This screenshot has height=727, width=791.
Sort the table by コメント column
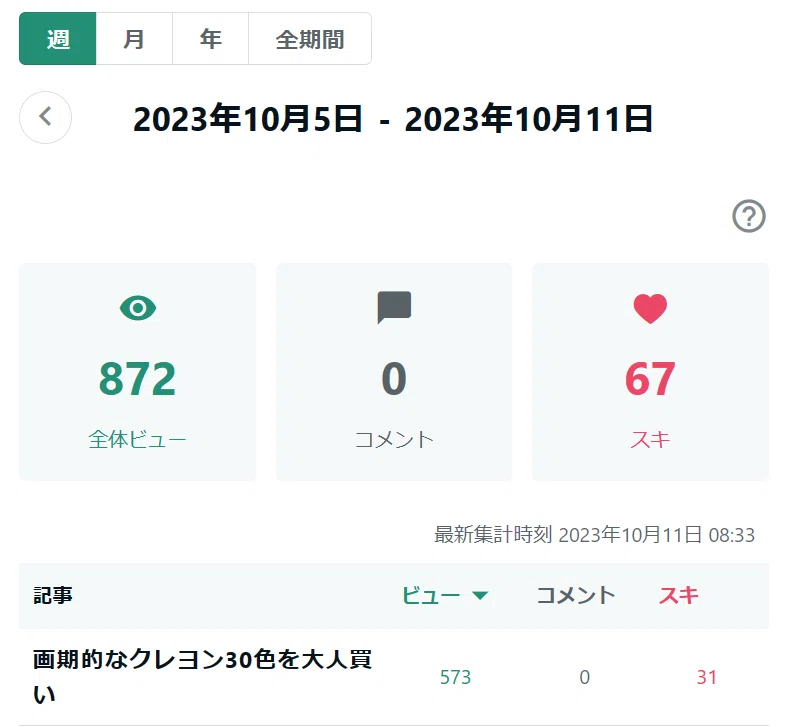[x=576, y=596]
